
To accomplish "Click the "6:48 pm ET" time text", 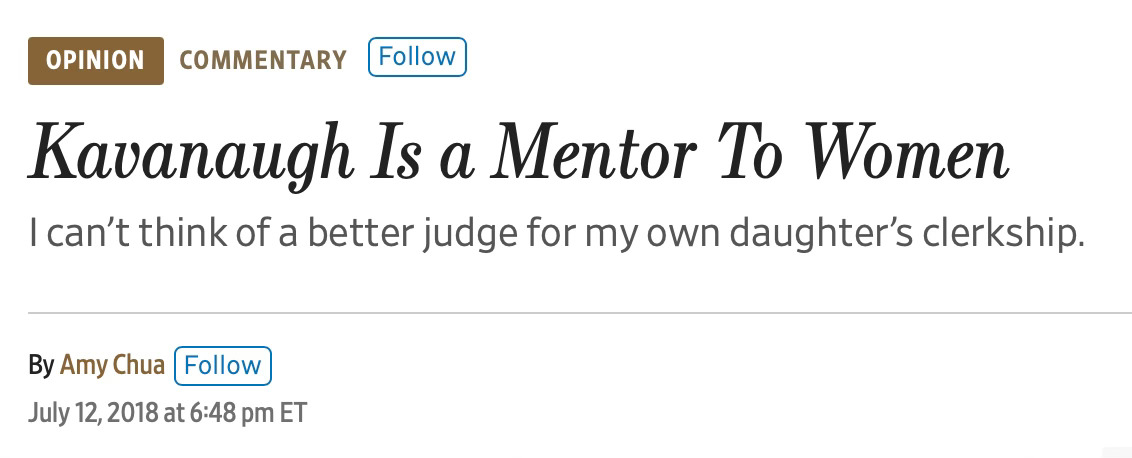I will (x=249, y=413).
